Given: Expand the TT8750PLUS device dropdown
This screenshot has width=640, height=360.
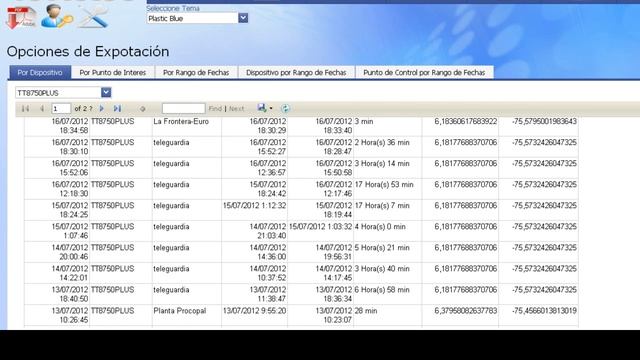Looking at the screenshot, I should coord(106,93).
